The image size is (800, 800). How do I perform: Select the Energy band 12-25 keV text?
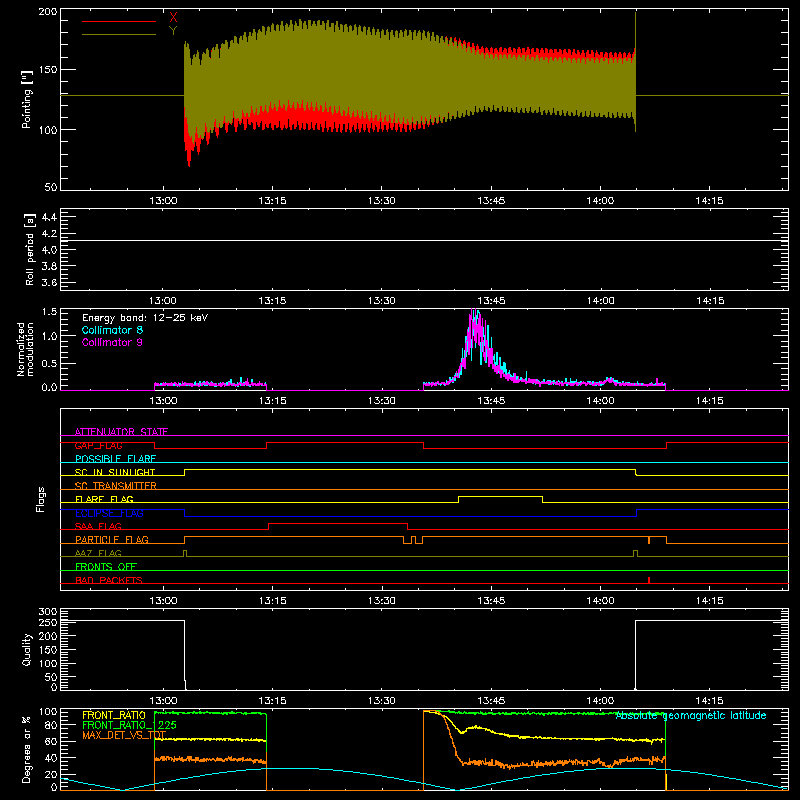pyautogui.click(x=145, y=318)
